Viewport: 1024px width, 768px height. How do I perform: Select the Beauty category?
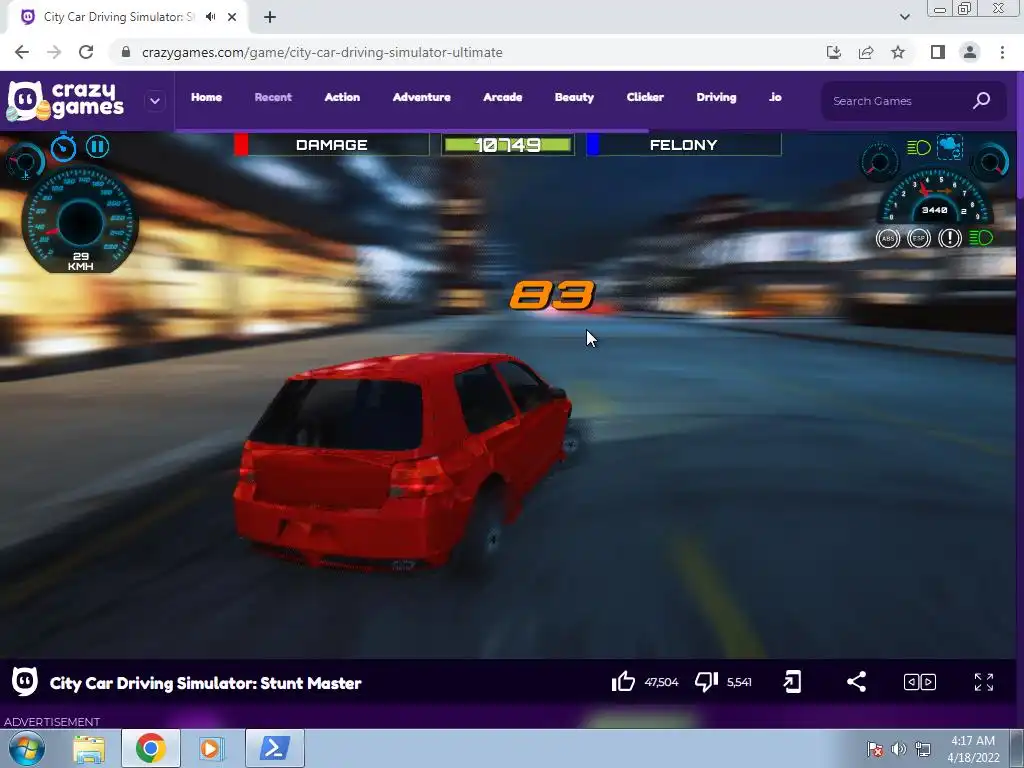pos(574,97)
